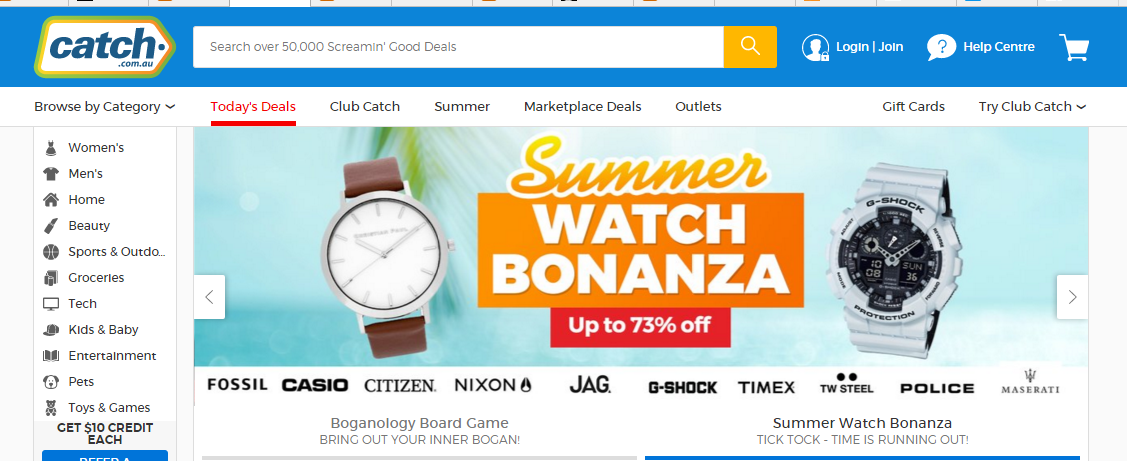Go to previous banner slide arrow
The image size is (1127, 461).
pyautogui.click(x=209, y=297)
